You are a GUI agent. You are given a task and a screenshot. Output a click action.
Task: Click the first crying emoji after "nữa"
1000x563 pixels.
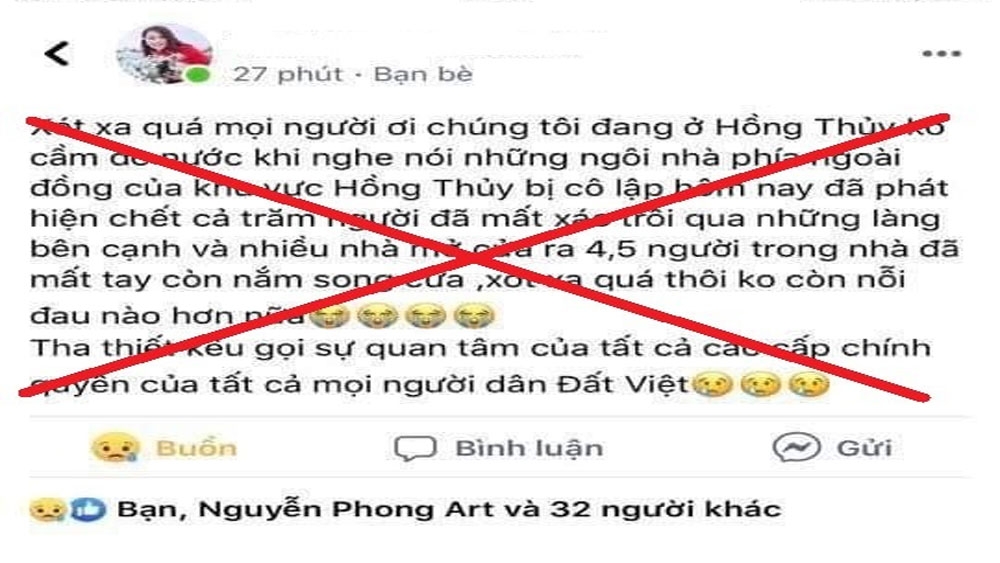click(x=329, y=315)
